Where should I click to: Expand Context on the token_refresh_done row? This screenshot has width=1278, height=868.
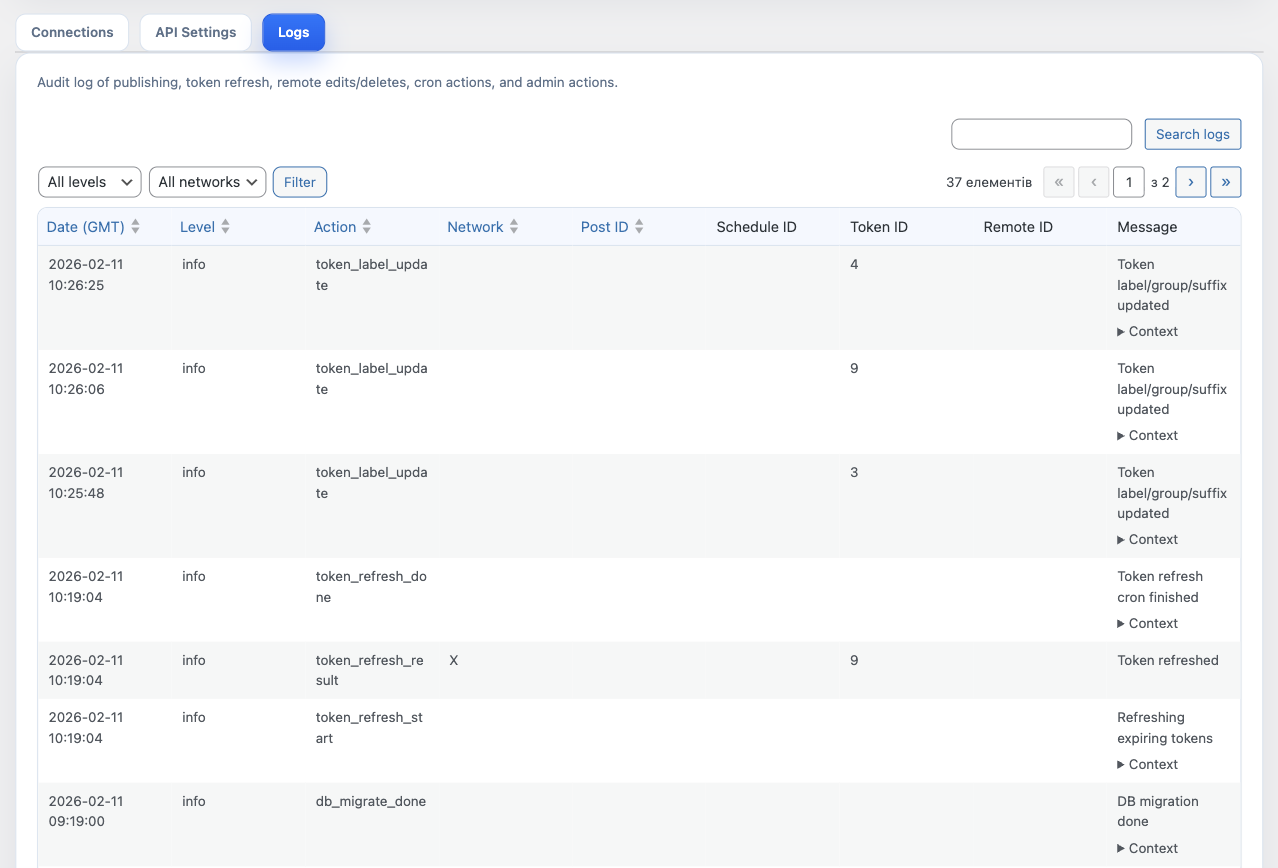(x=1146, y=623)
